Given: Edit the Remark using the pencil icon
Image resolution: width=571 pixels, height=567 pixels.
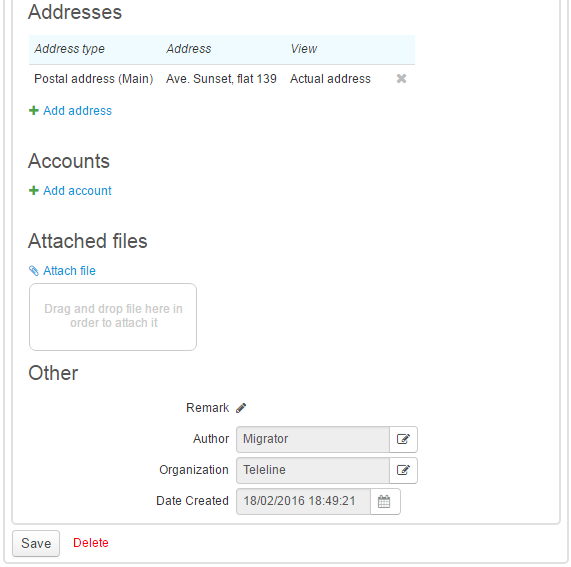Looking at the screenshot, I should coord(241,408).
